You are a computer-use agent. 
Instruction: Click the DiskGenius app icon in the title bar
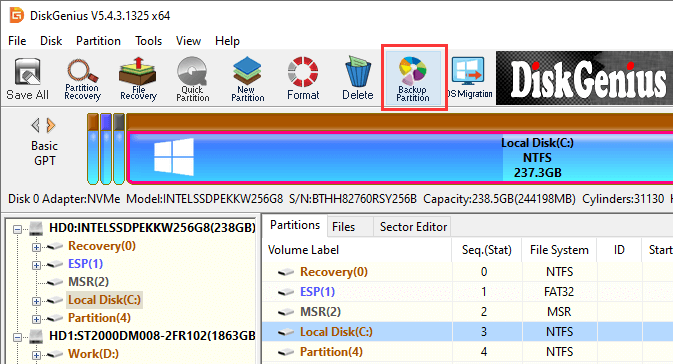click(x=17, y=15)
